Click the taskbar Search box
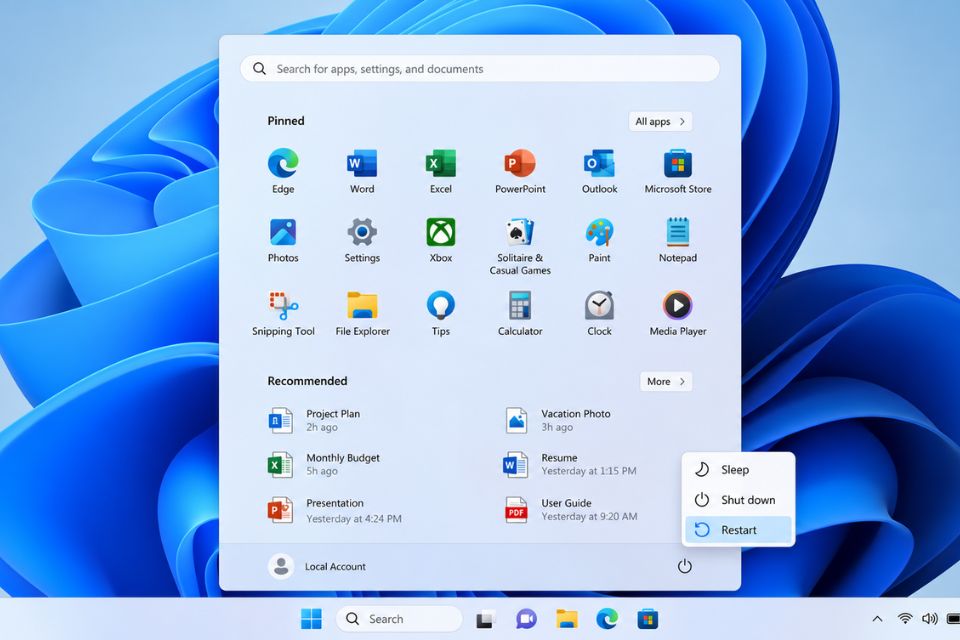The width and height of the screenshot is (960, 640). click(399, 619)
